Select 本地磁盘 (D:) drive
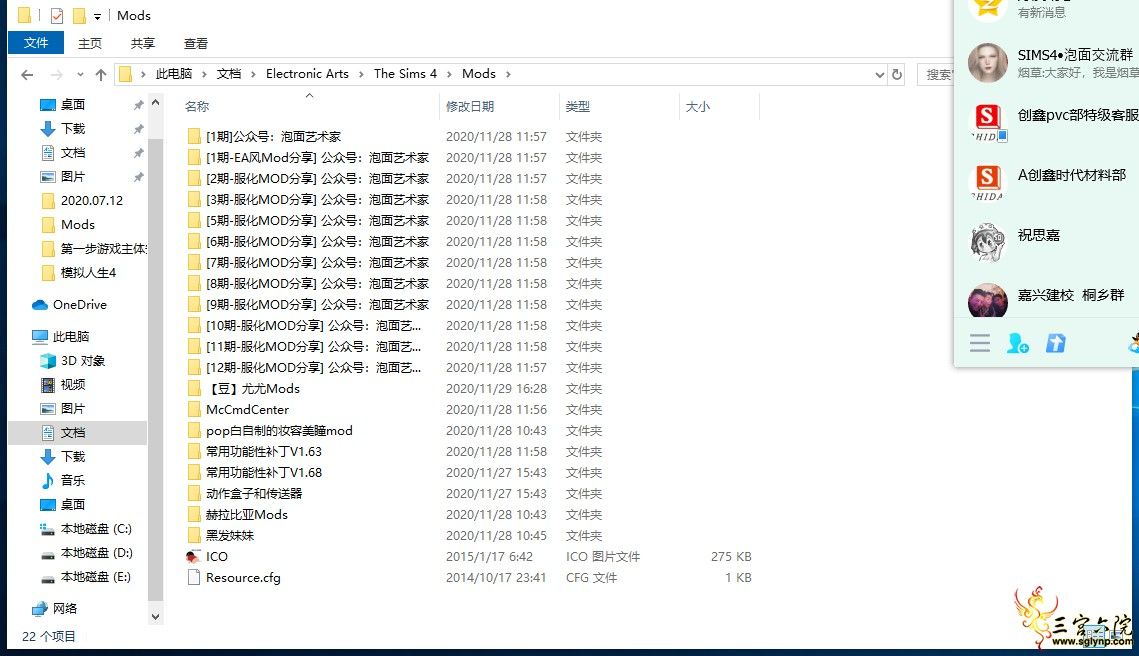Viewport: 1139px width, 656px height. [x=96, y=552]
